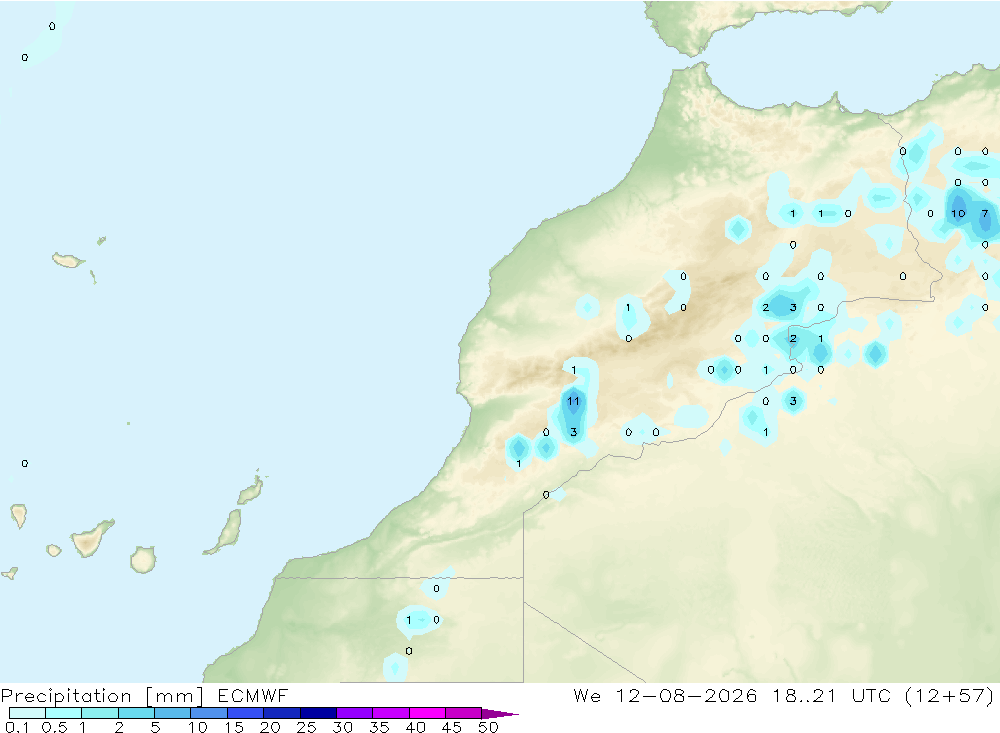Select the 40–45 mm magenta legend swatch
This screenshot has height=733, width=1000.
pyautogui.click(x=427, y=713)
